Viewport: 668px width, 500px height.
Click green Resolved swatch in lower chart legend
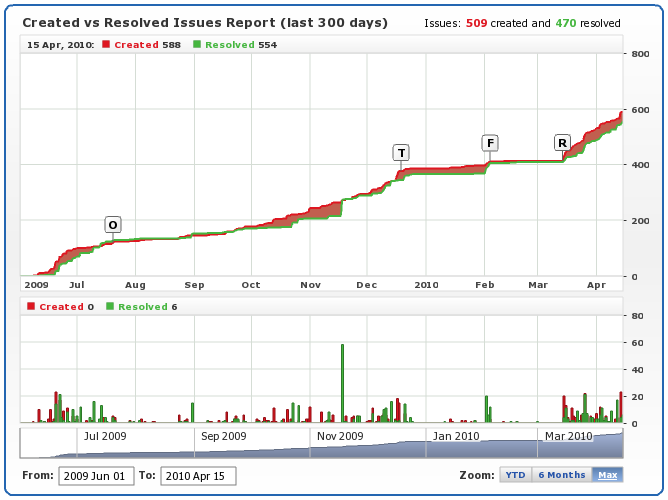(110, 307)
